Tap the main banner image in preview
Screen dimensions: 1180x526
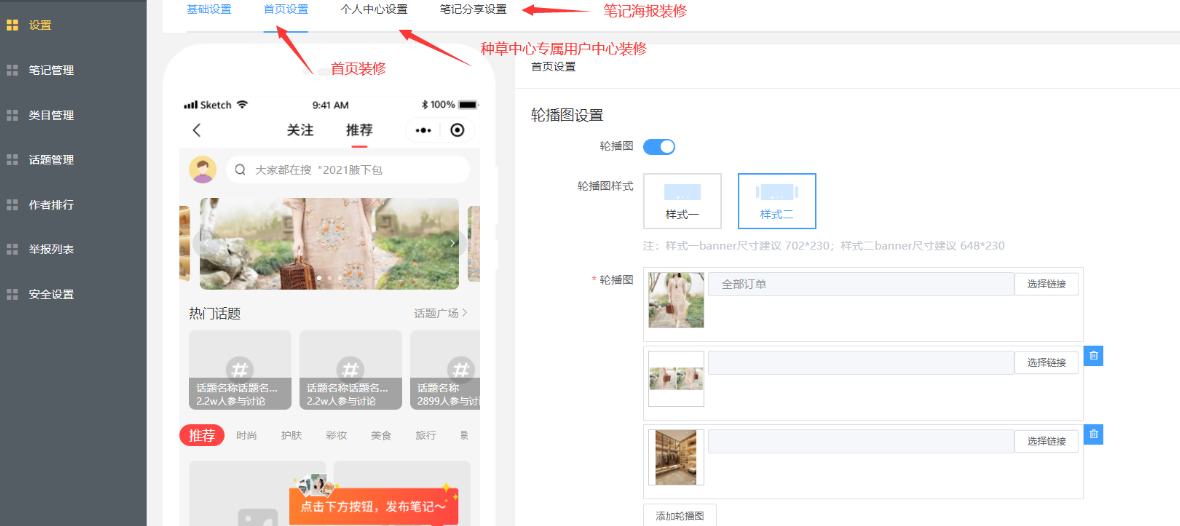[329, 244]
